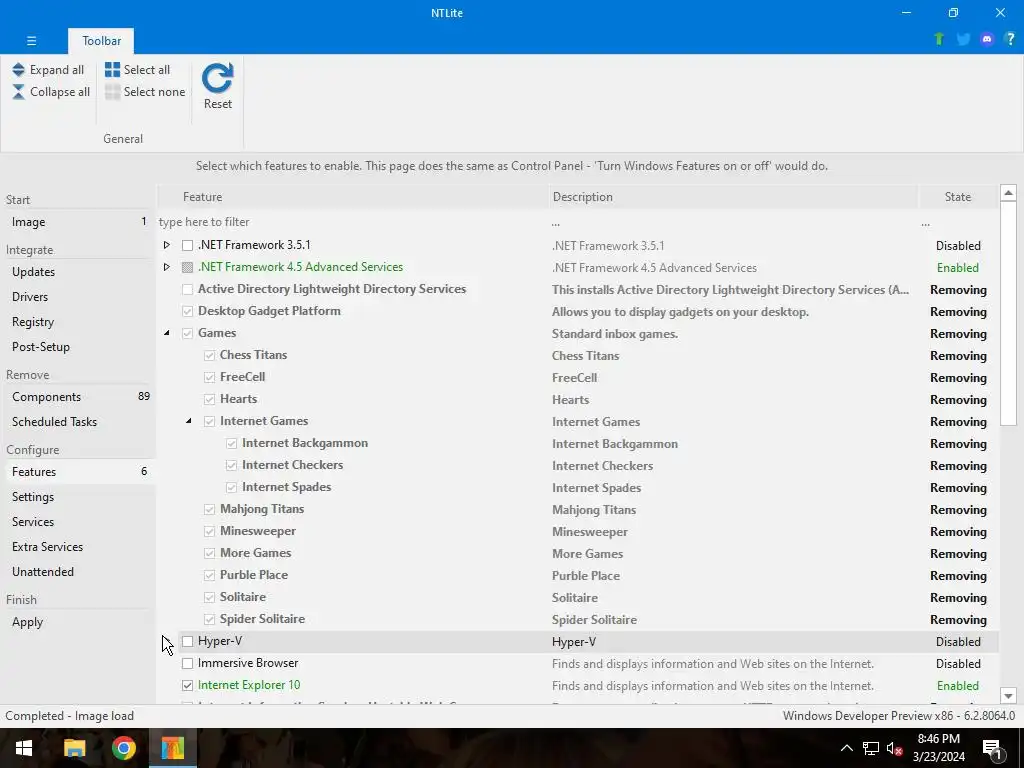The height and width of the screenshot is (768, 1024).
Task: Toggle the Solitaire checkbox
Action: click(209, 598)
